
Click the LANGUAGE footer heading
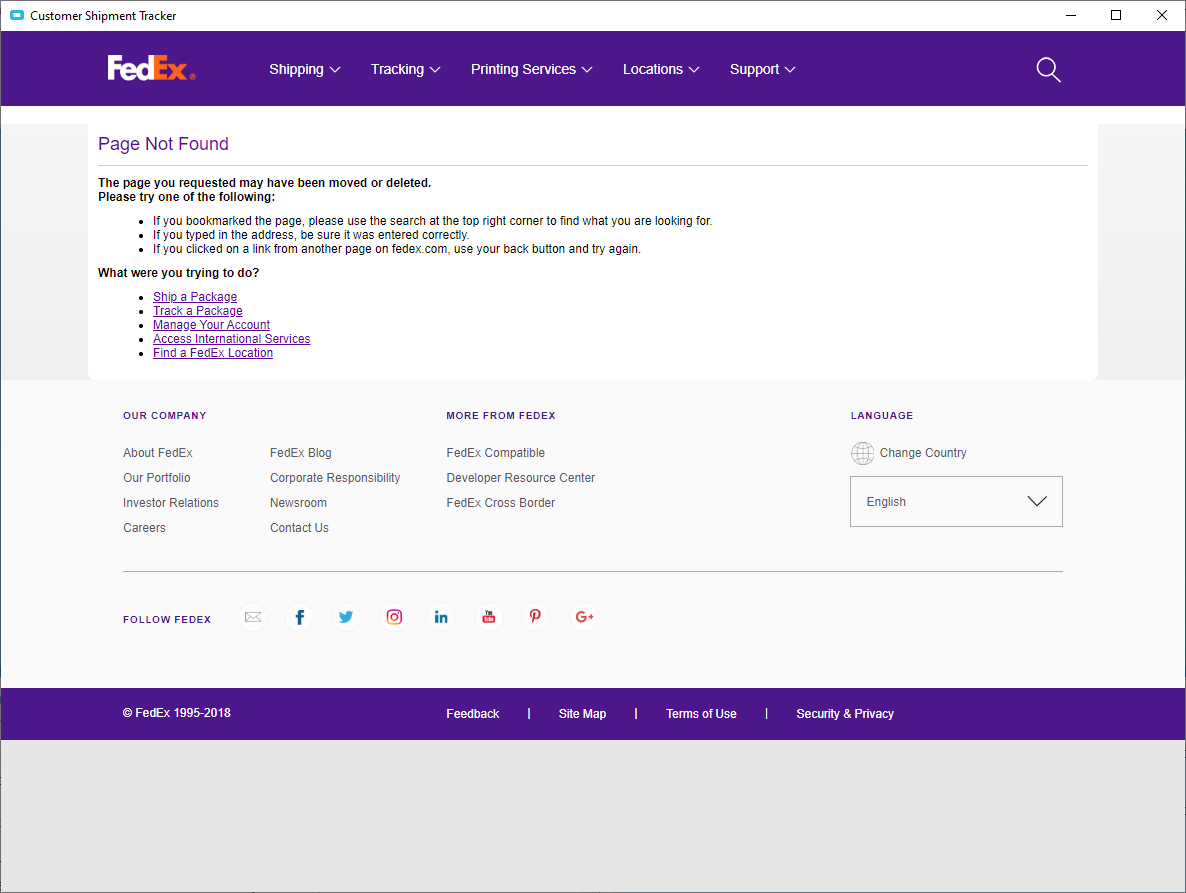881,416
